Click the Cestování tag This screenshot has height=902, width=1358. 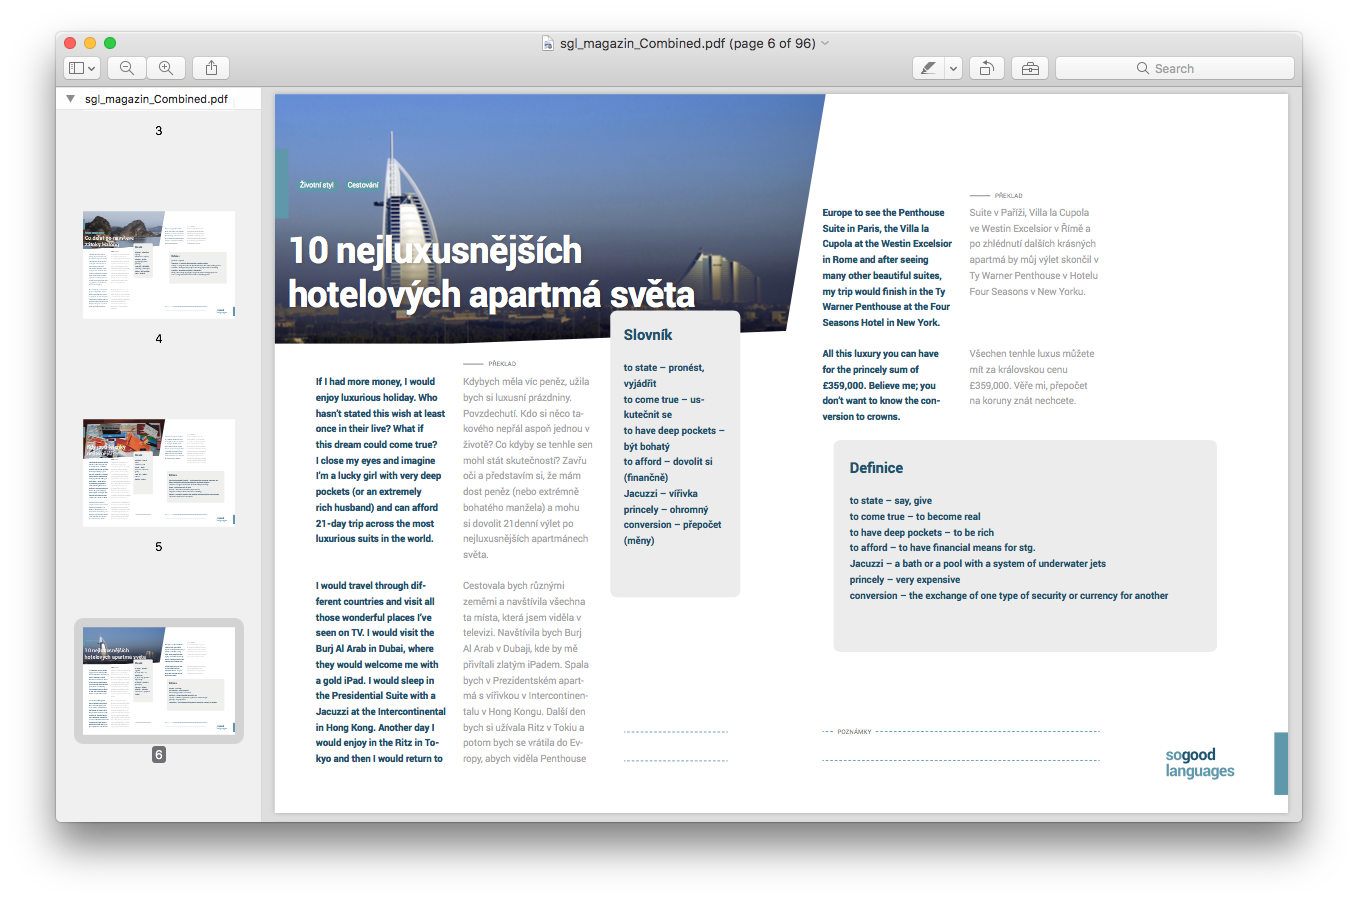(363, 185)
